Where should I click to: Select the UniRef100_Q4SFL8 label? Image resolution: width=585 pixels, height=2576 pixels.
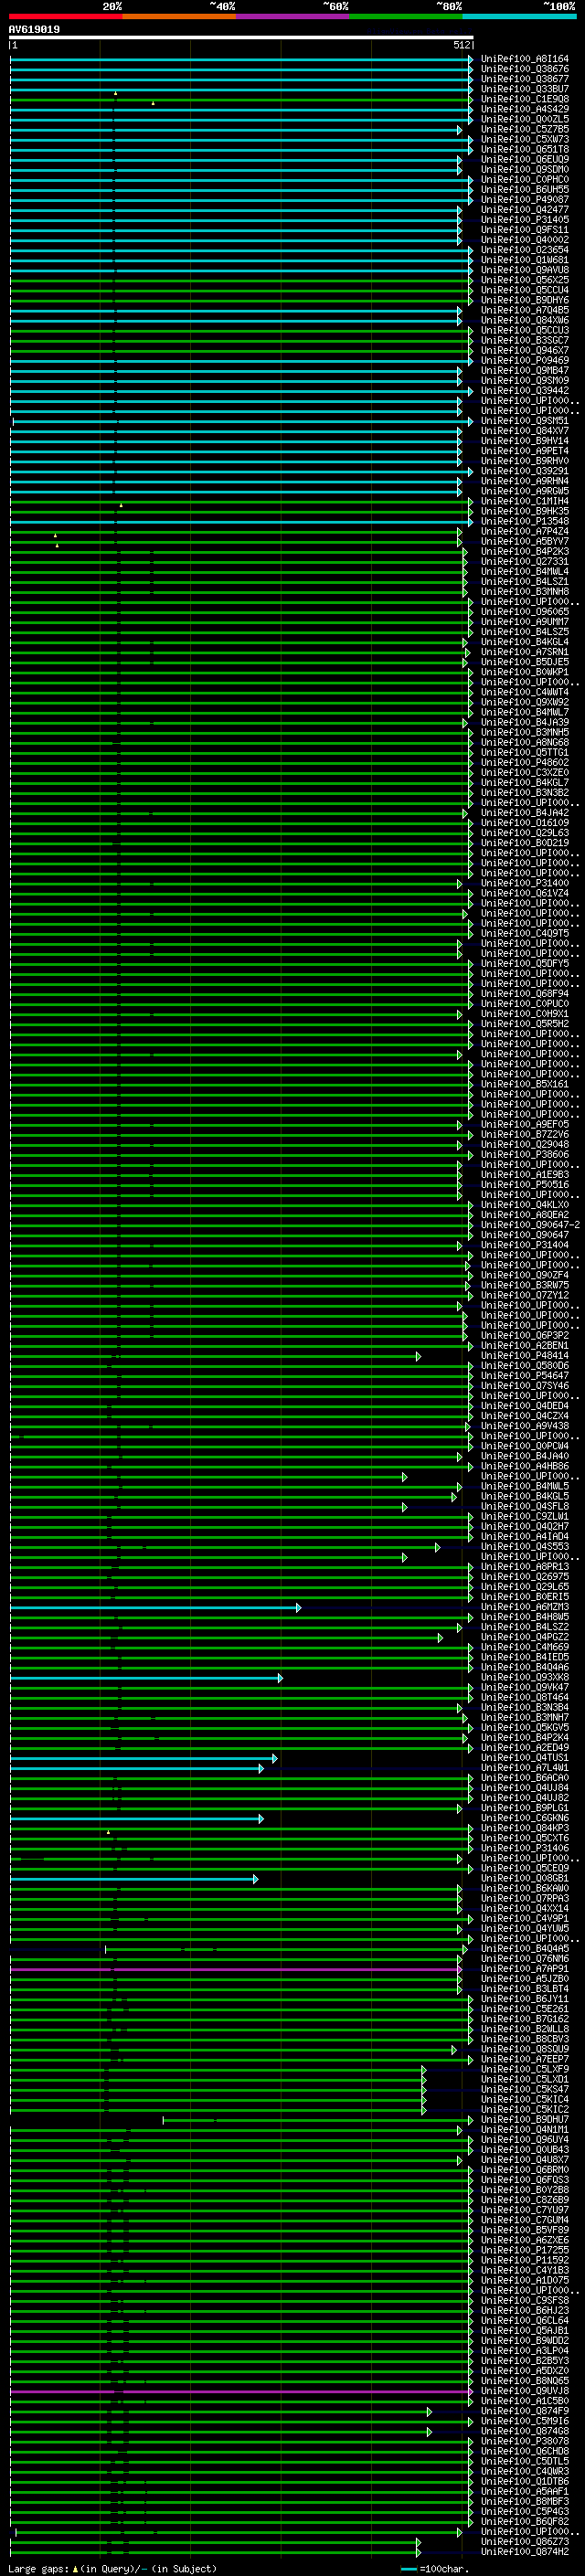click(525, 1507)
